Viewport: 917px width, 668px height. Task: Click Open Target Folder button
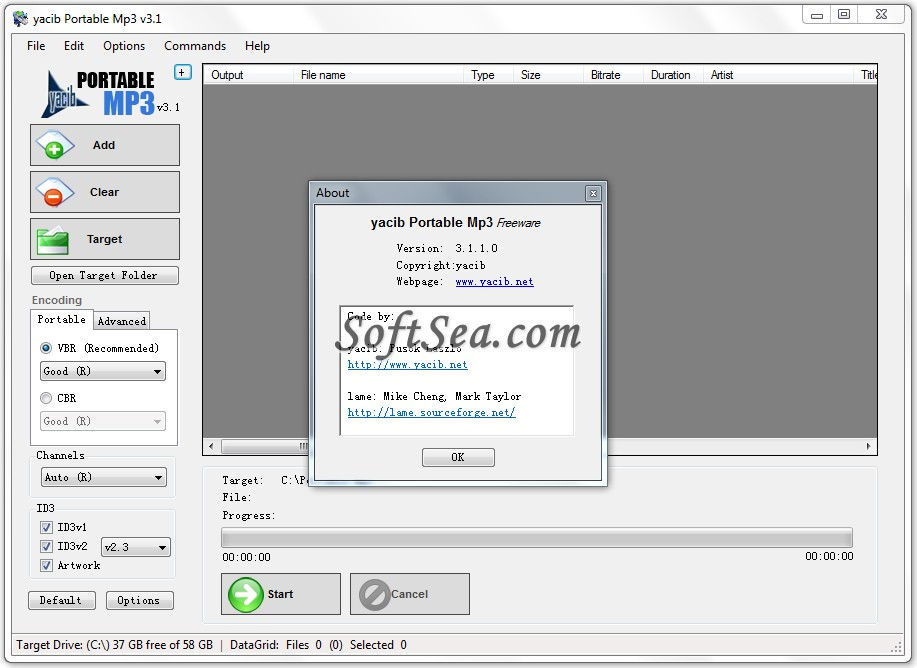pos(105,276)
